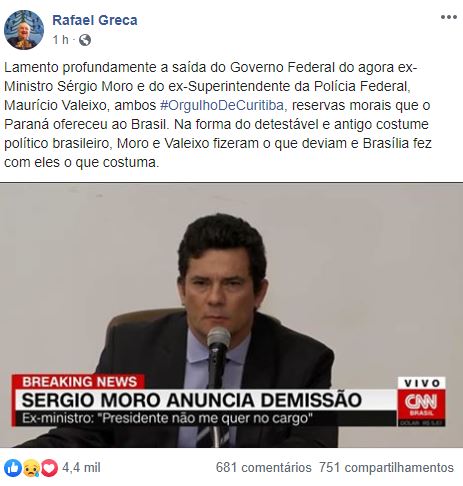
Task: Click the CNN Brasil logo in the image
Action: 421,404
